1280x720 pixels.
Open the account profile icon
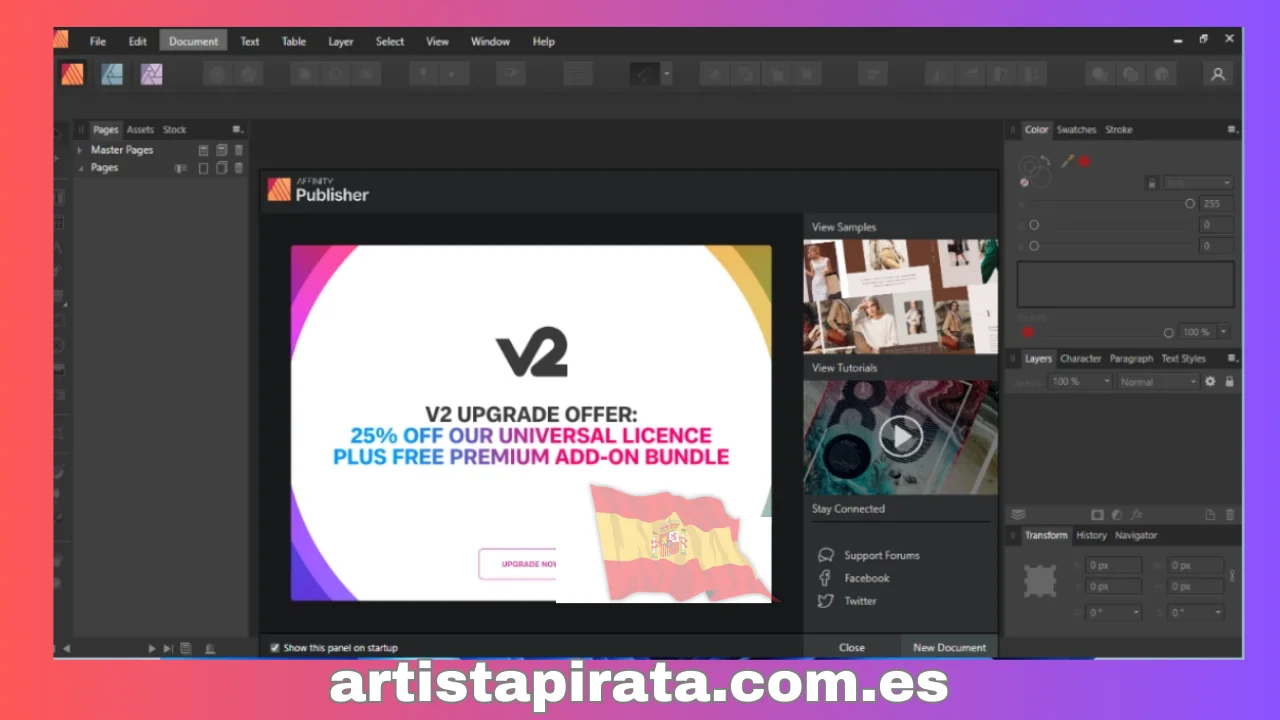point(1218,74)
